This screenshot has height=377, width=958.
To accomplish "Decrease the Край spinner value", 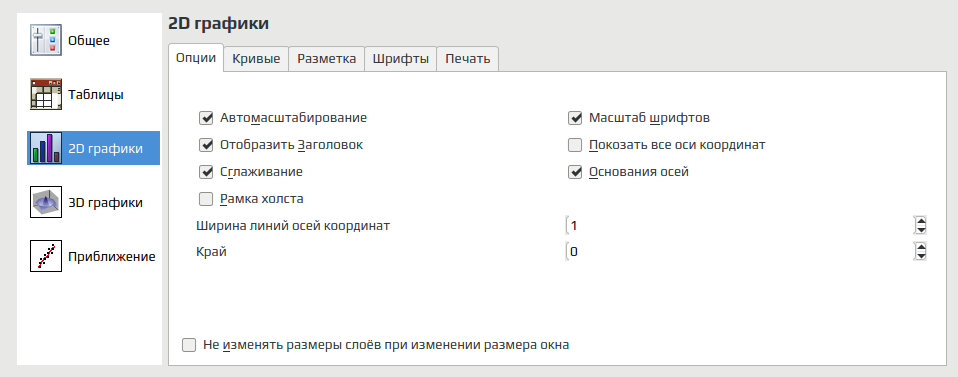I will (x=921, y=255).
